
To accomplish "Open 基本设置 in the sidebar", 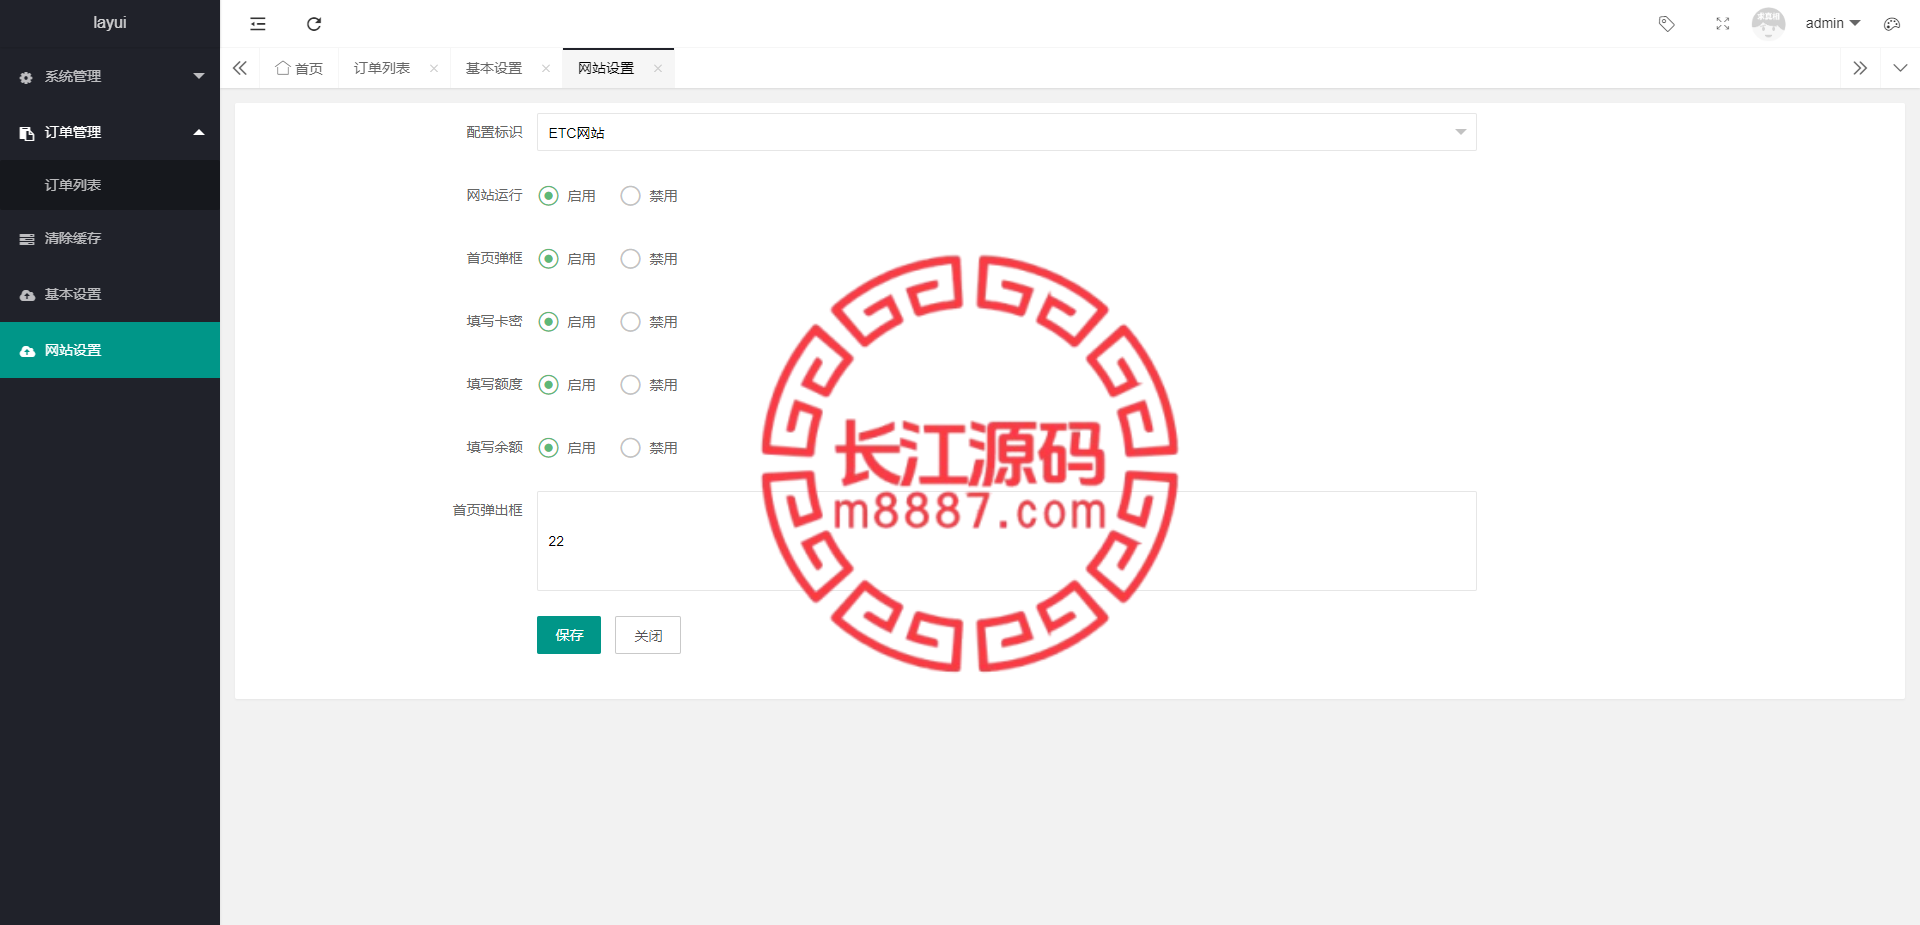I will tap(110, 294).
